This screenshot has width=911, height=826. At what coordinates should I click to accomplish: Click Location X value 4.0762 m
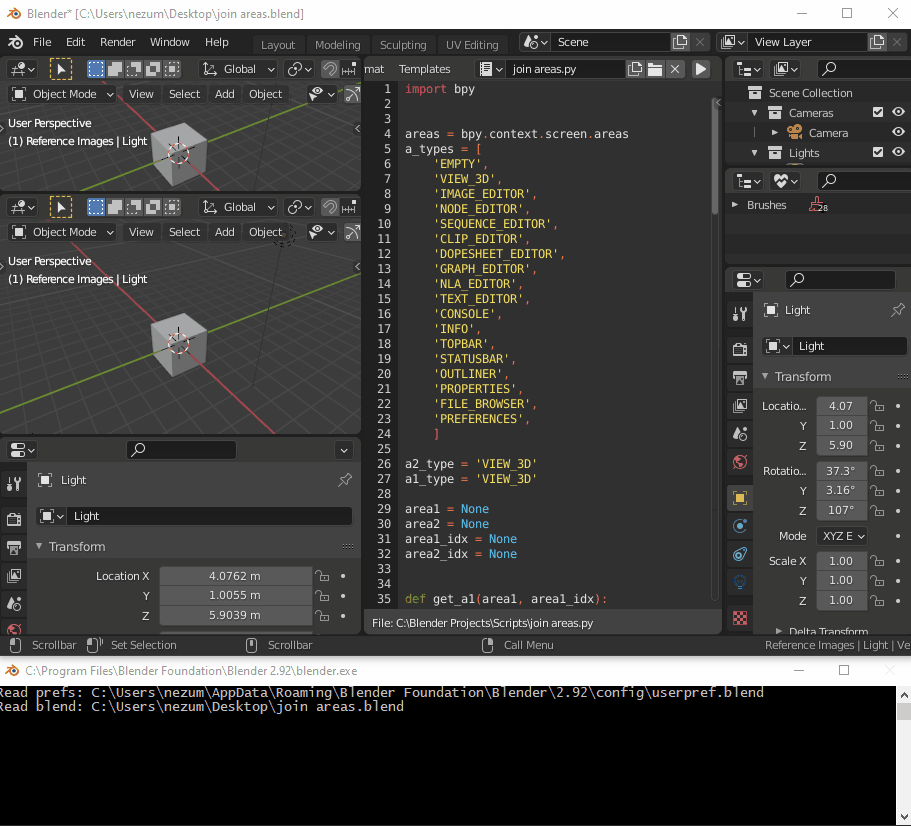coord(235,576)
